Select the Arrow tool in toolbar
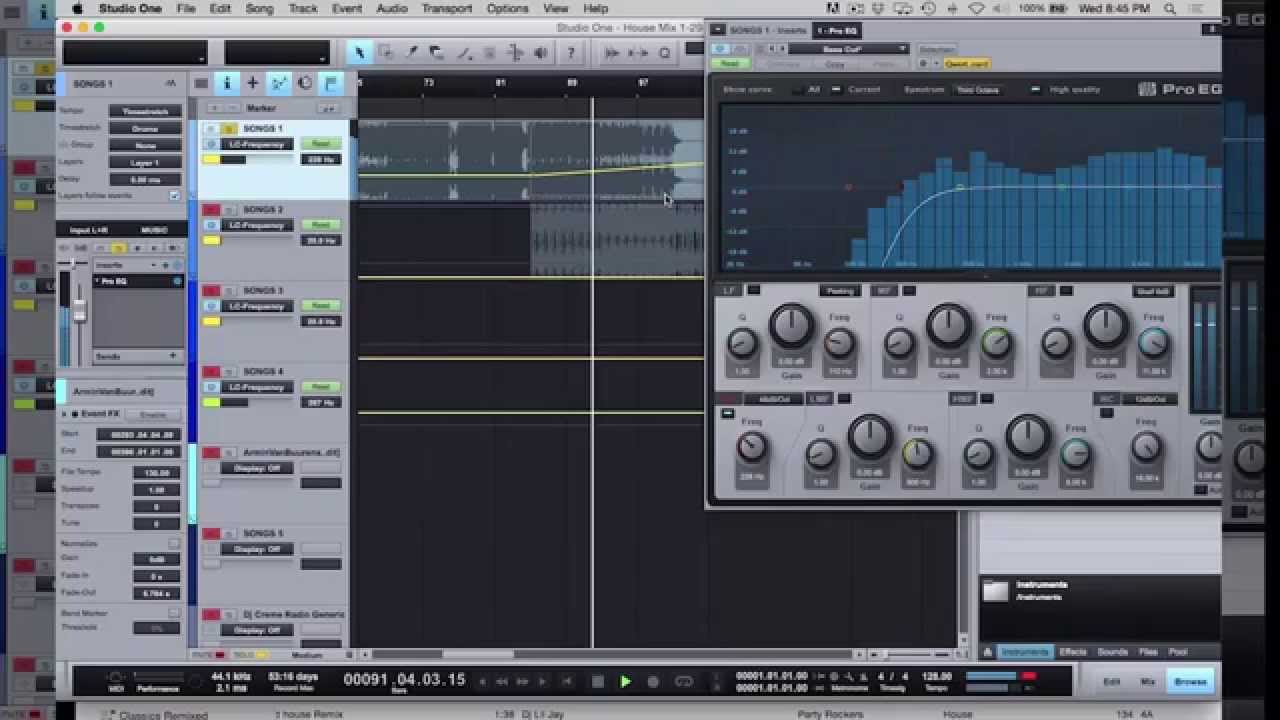 (358, 53)
